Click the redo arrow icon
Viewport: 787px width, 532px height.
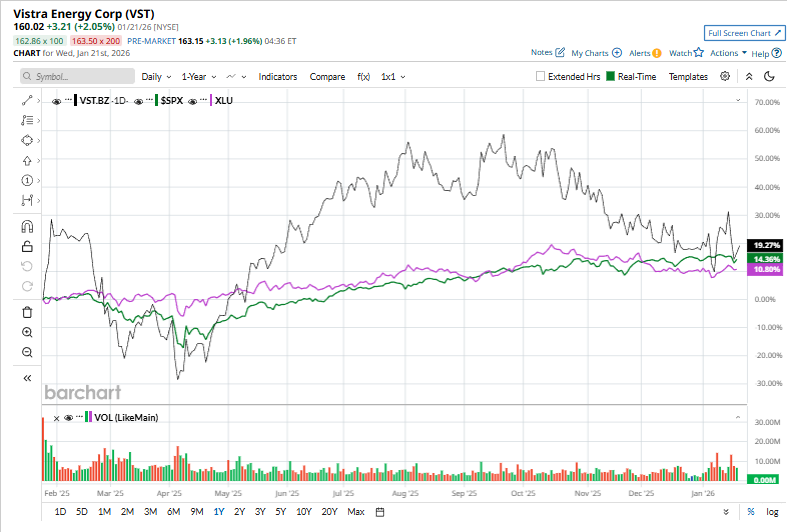(27, 286)
